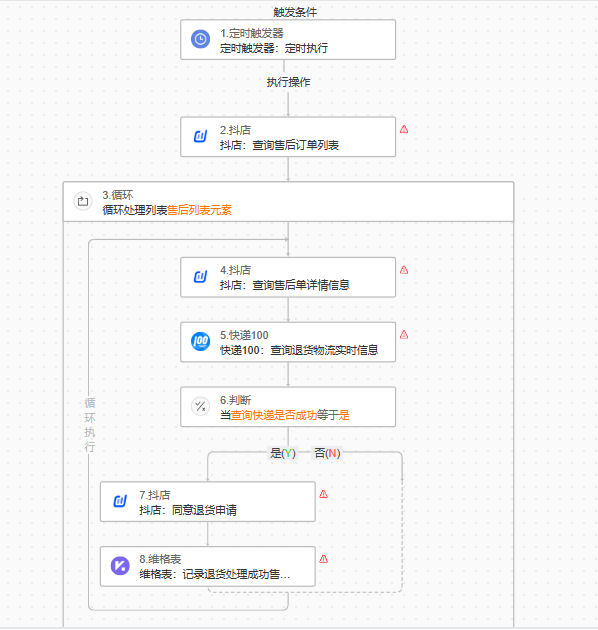Screen dimensions: 598x630
Task: Click the Doudian icon in step 7
Action: coord(120,501)
